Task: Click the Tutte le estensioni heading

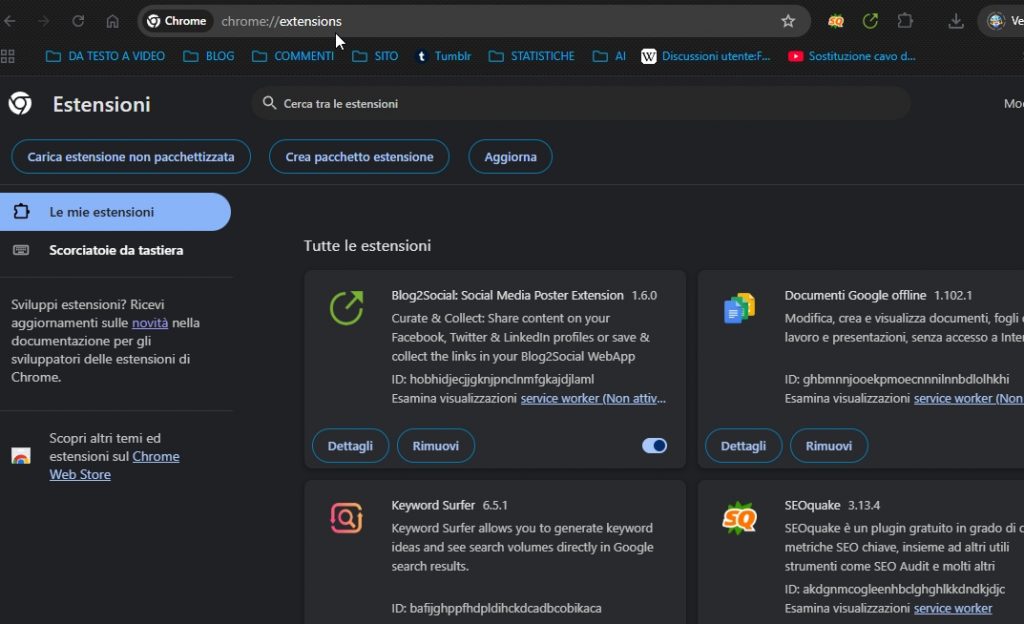Action: click(367, 245)
